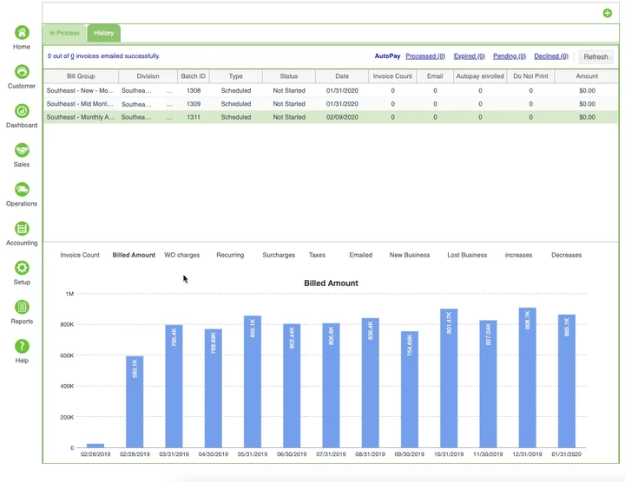
Task: Go to the Dashboard icon
Action: tap(22, 111)
